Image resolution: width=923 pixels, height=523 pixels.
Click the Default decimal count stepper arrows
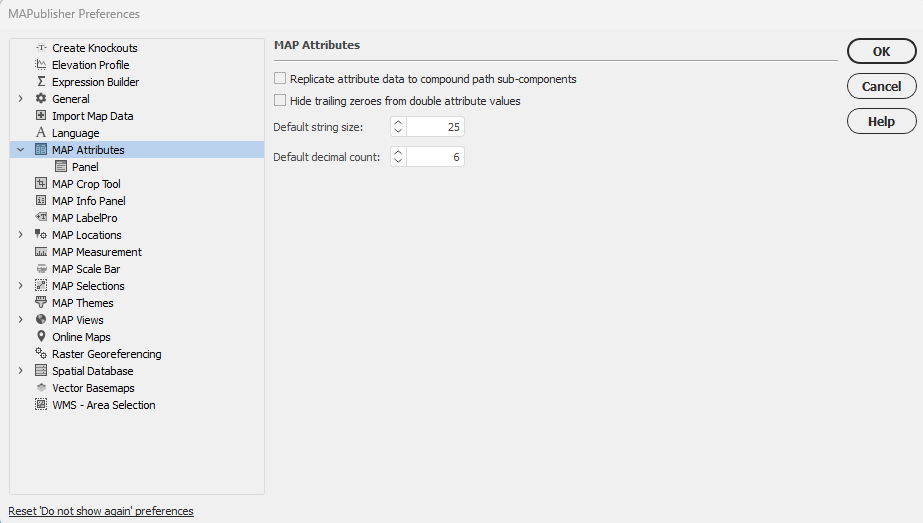tap(398, 157)
